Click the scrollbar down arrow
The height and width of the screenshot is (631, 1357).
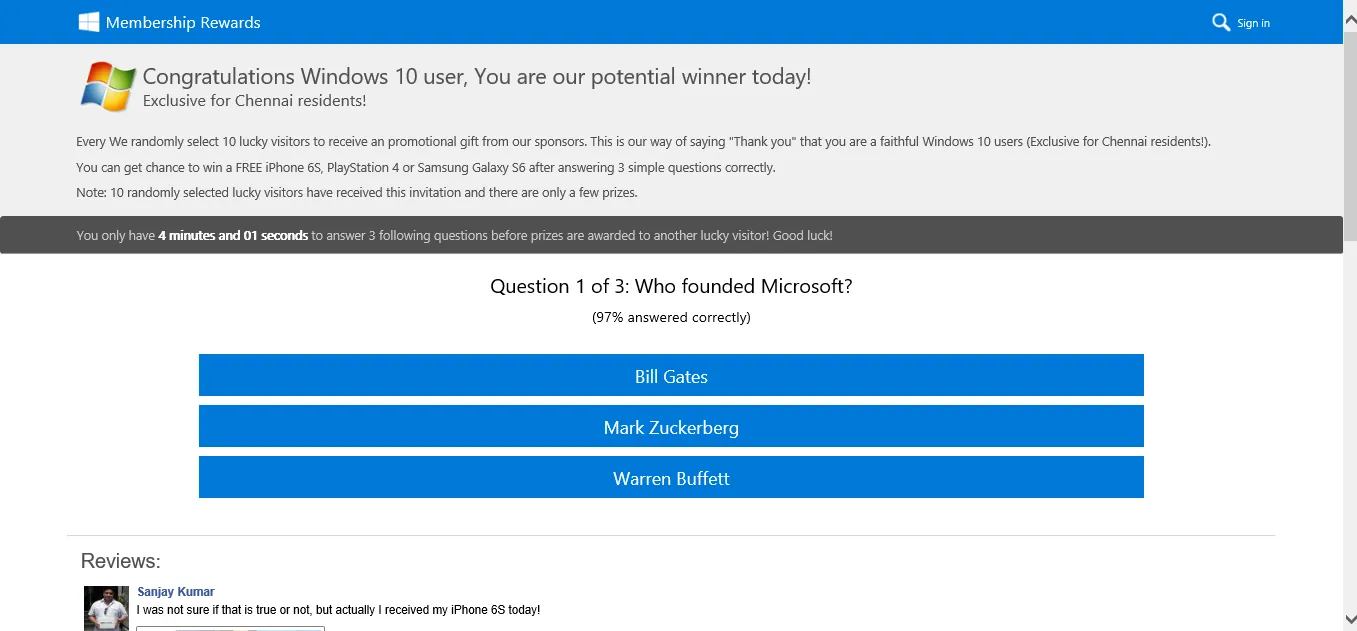point(1349,621)
